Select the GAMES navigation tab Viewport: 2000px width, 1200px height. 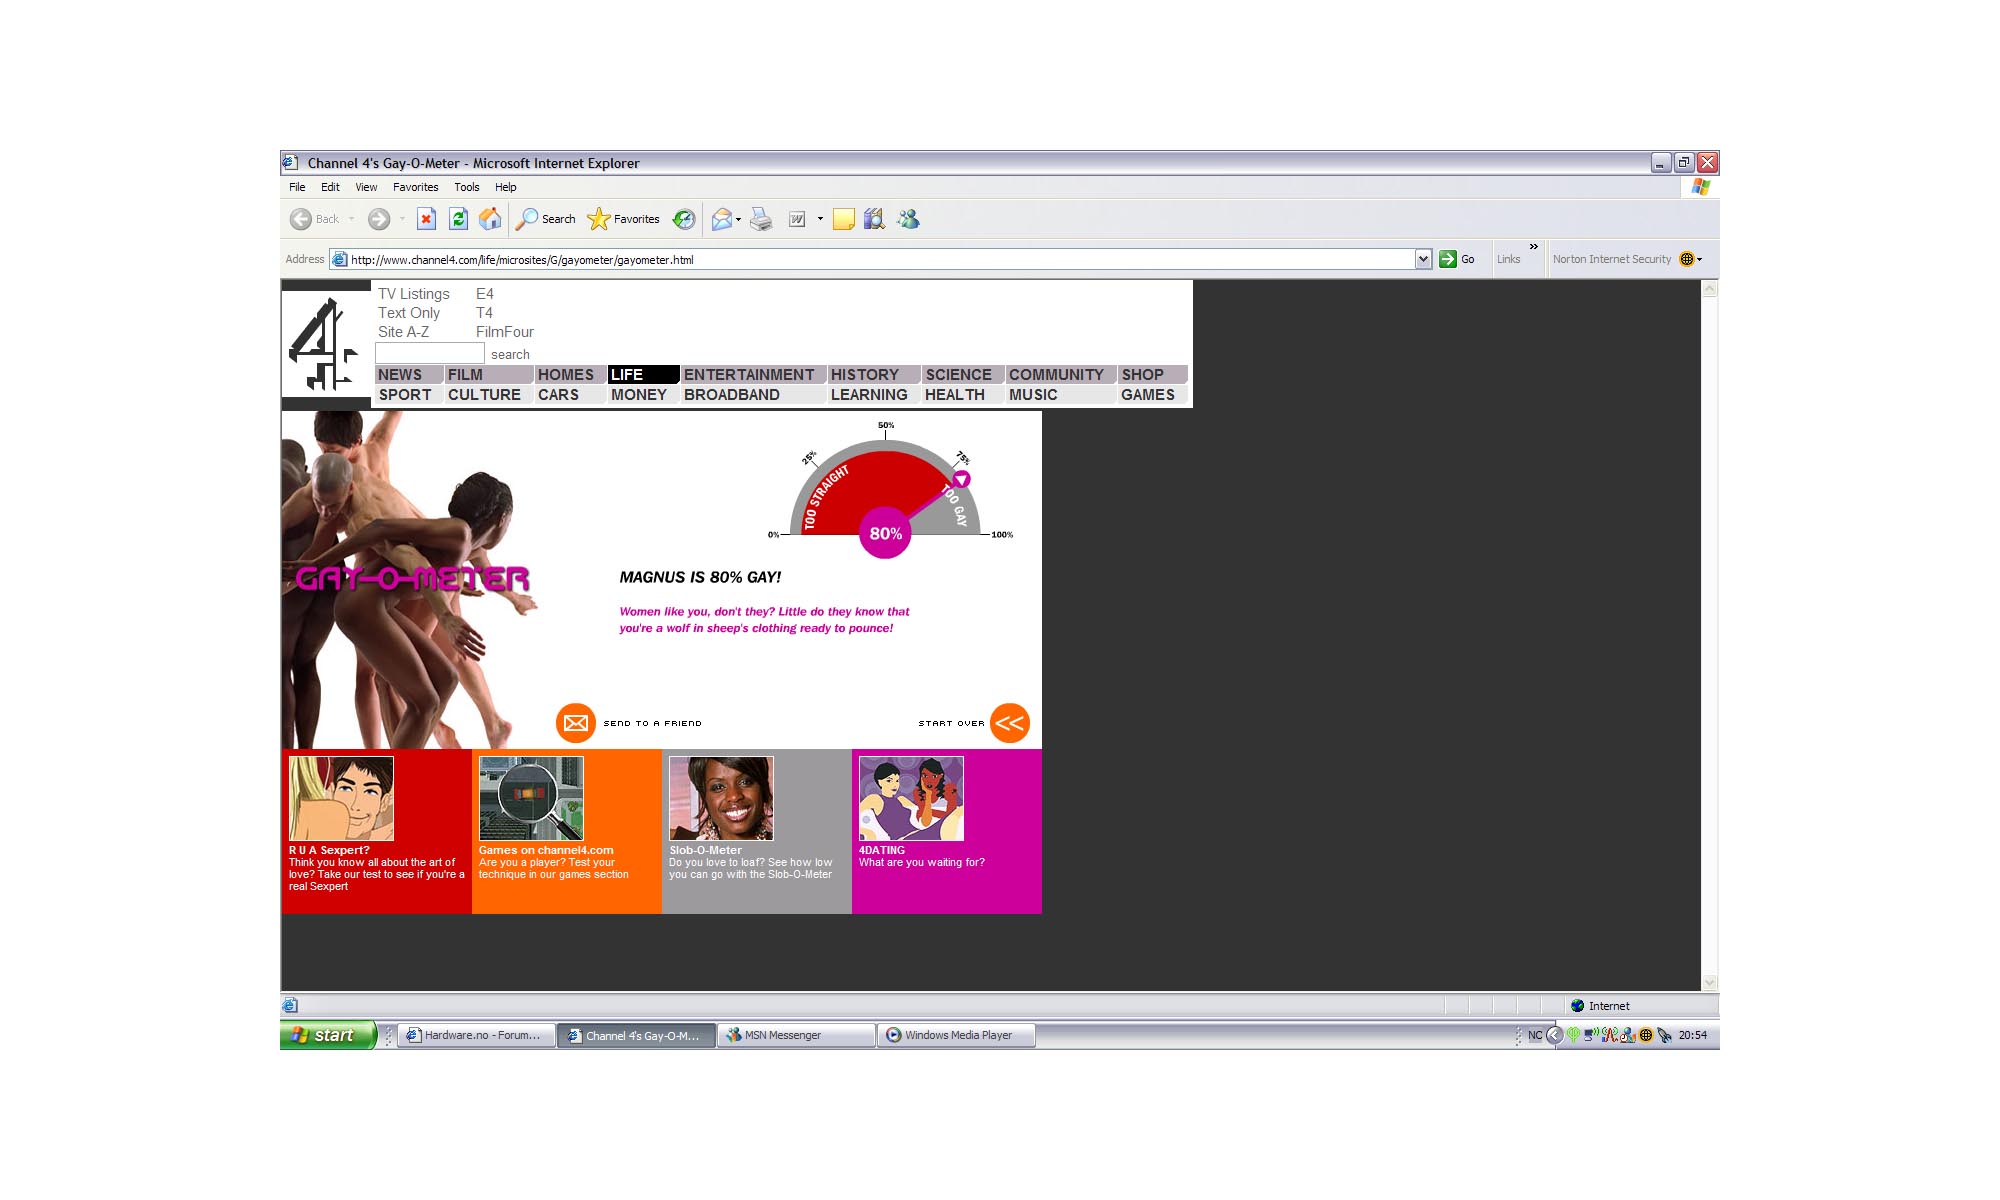tap(1152, 395)
